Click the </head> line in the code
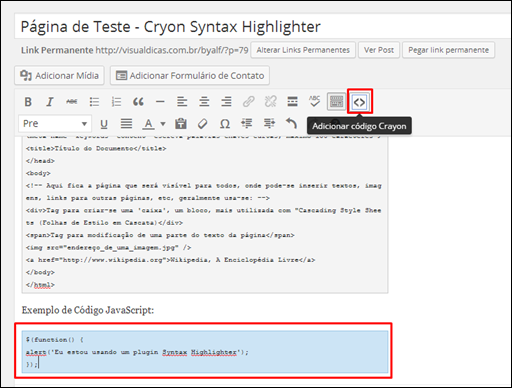512x388 pixels. click(40, 161)
